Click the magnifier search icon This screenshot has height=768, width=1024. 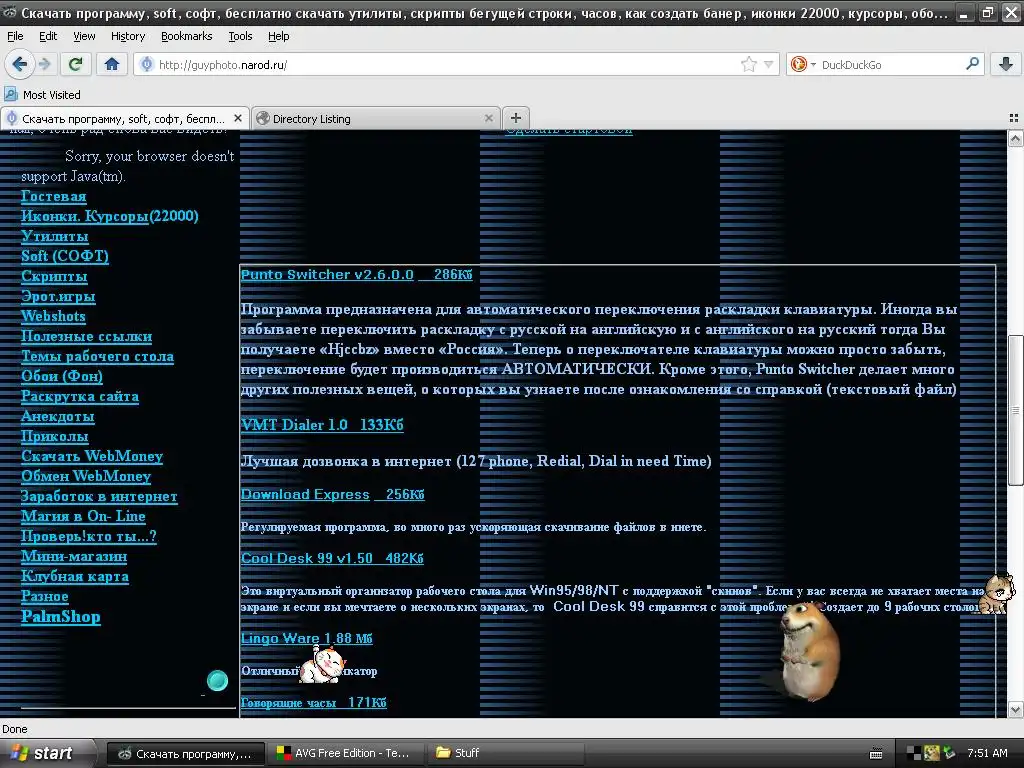pyautogui.click(x=972, y=64)
